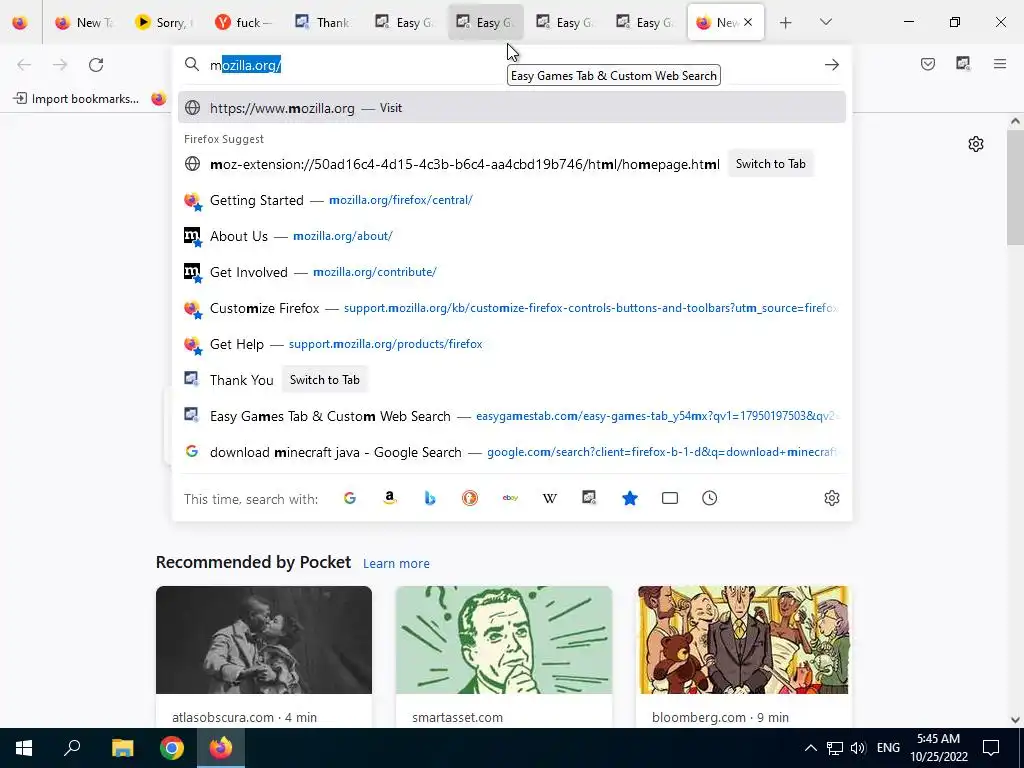Visit https://www.mozilla.org suggestion
Screen dimensions: 1024x768
511,108
